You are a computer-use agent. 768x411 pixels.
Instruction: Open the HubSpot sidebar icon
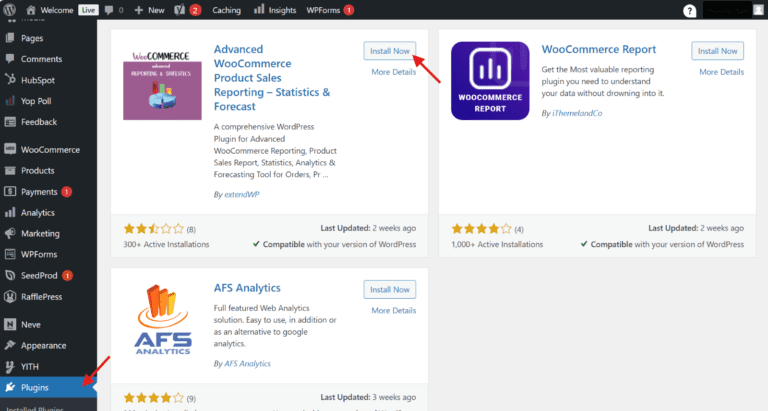point(10,79)
